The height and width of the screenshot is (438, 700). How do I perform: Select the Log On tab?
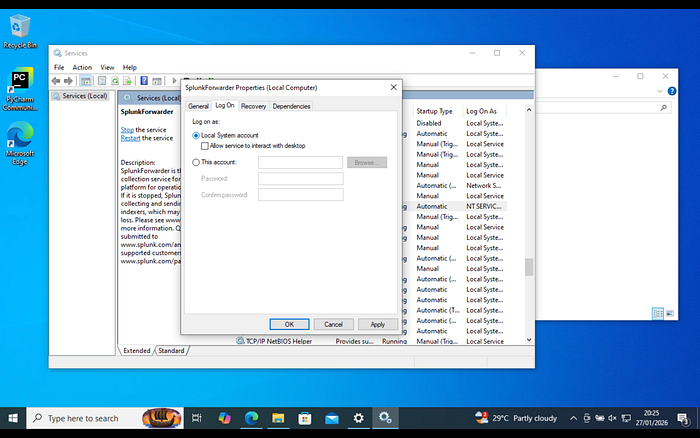pos(225,105)
